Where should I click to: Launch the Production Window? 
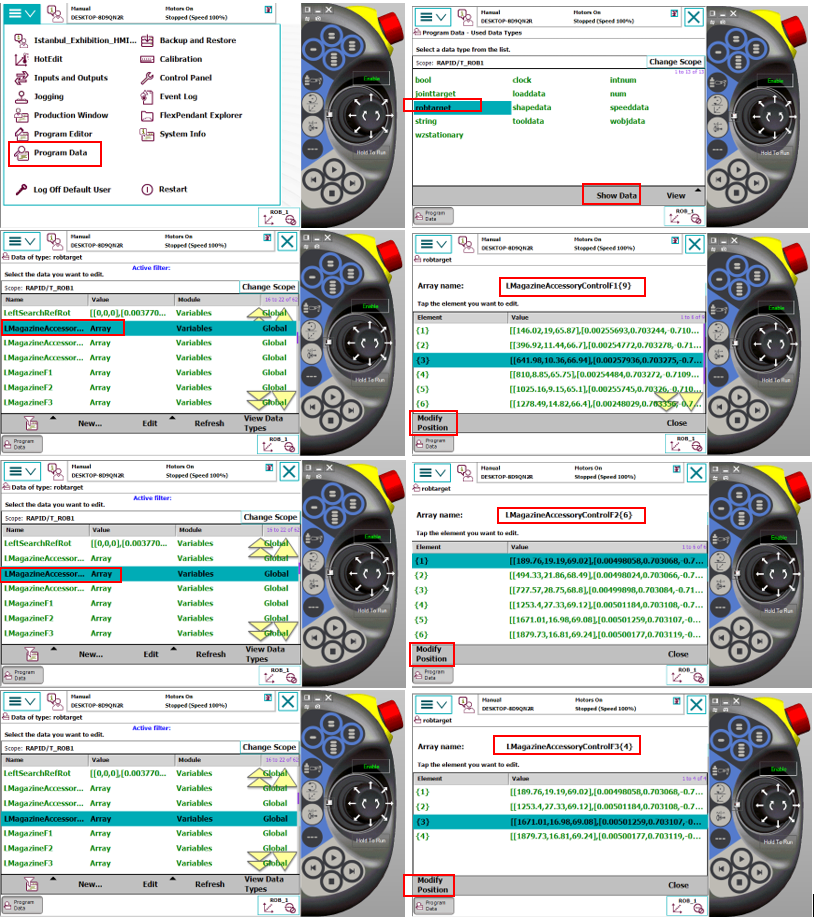tap(70, 115)
